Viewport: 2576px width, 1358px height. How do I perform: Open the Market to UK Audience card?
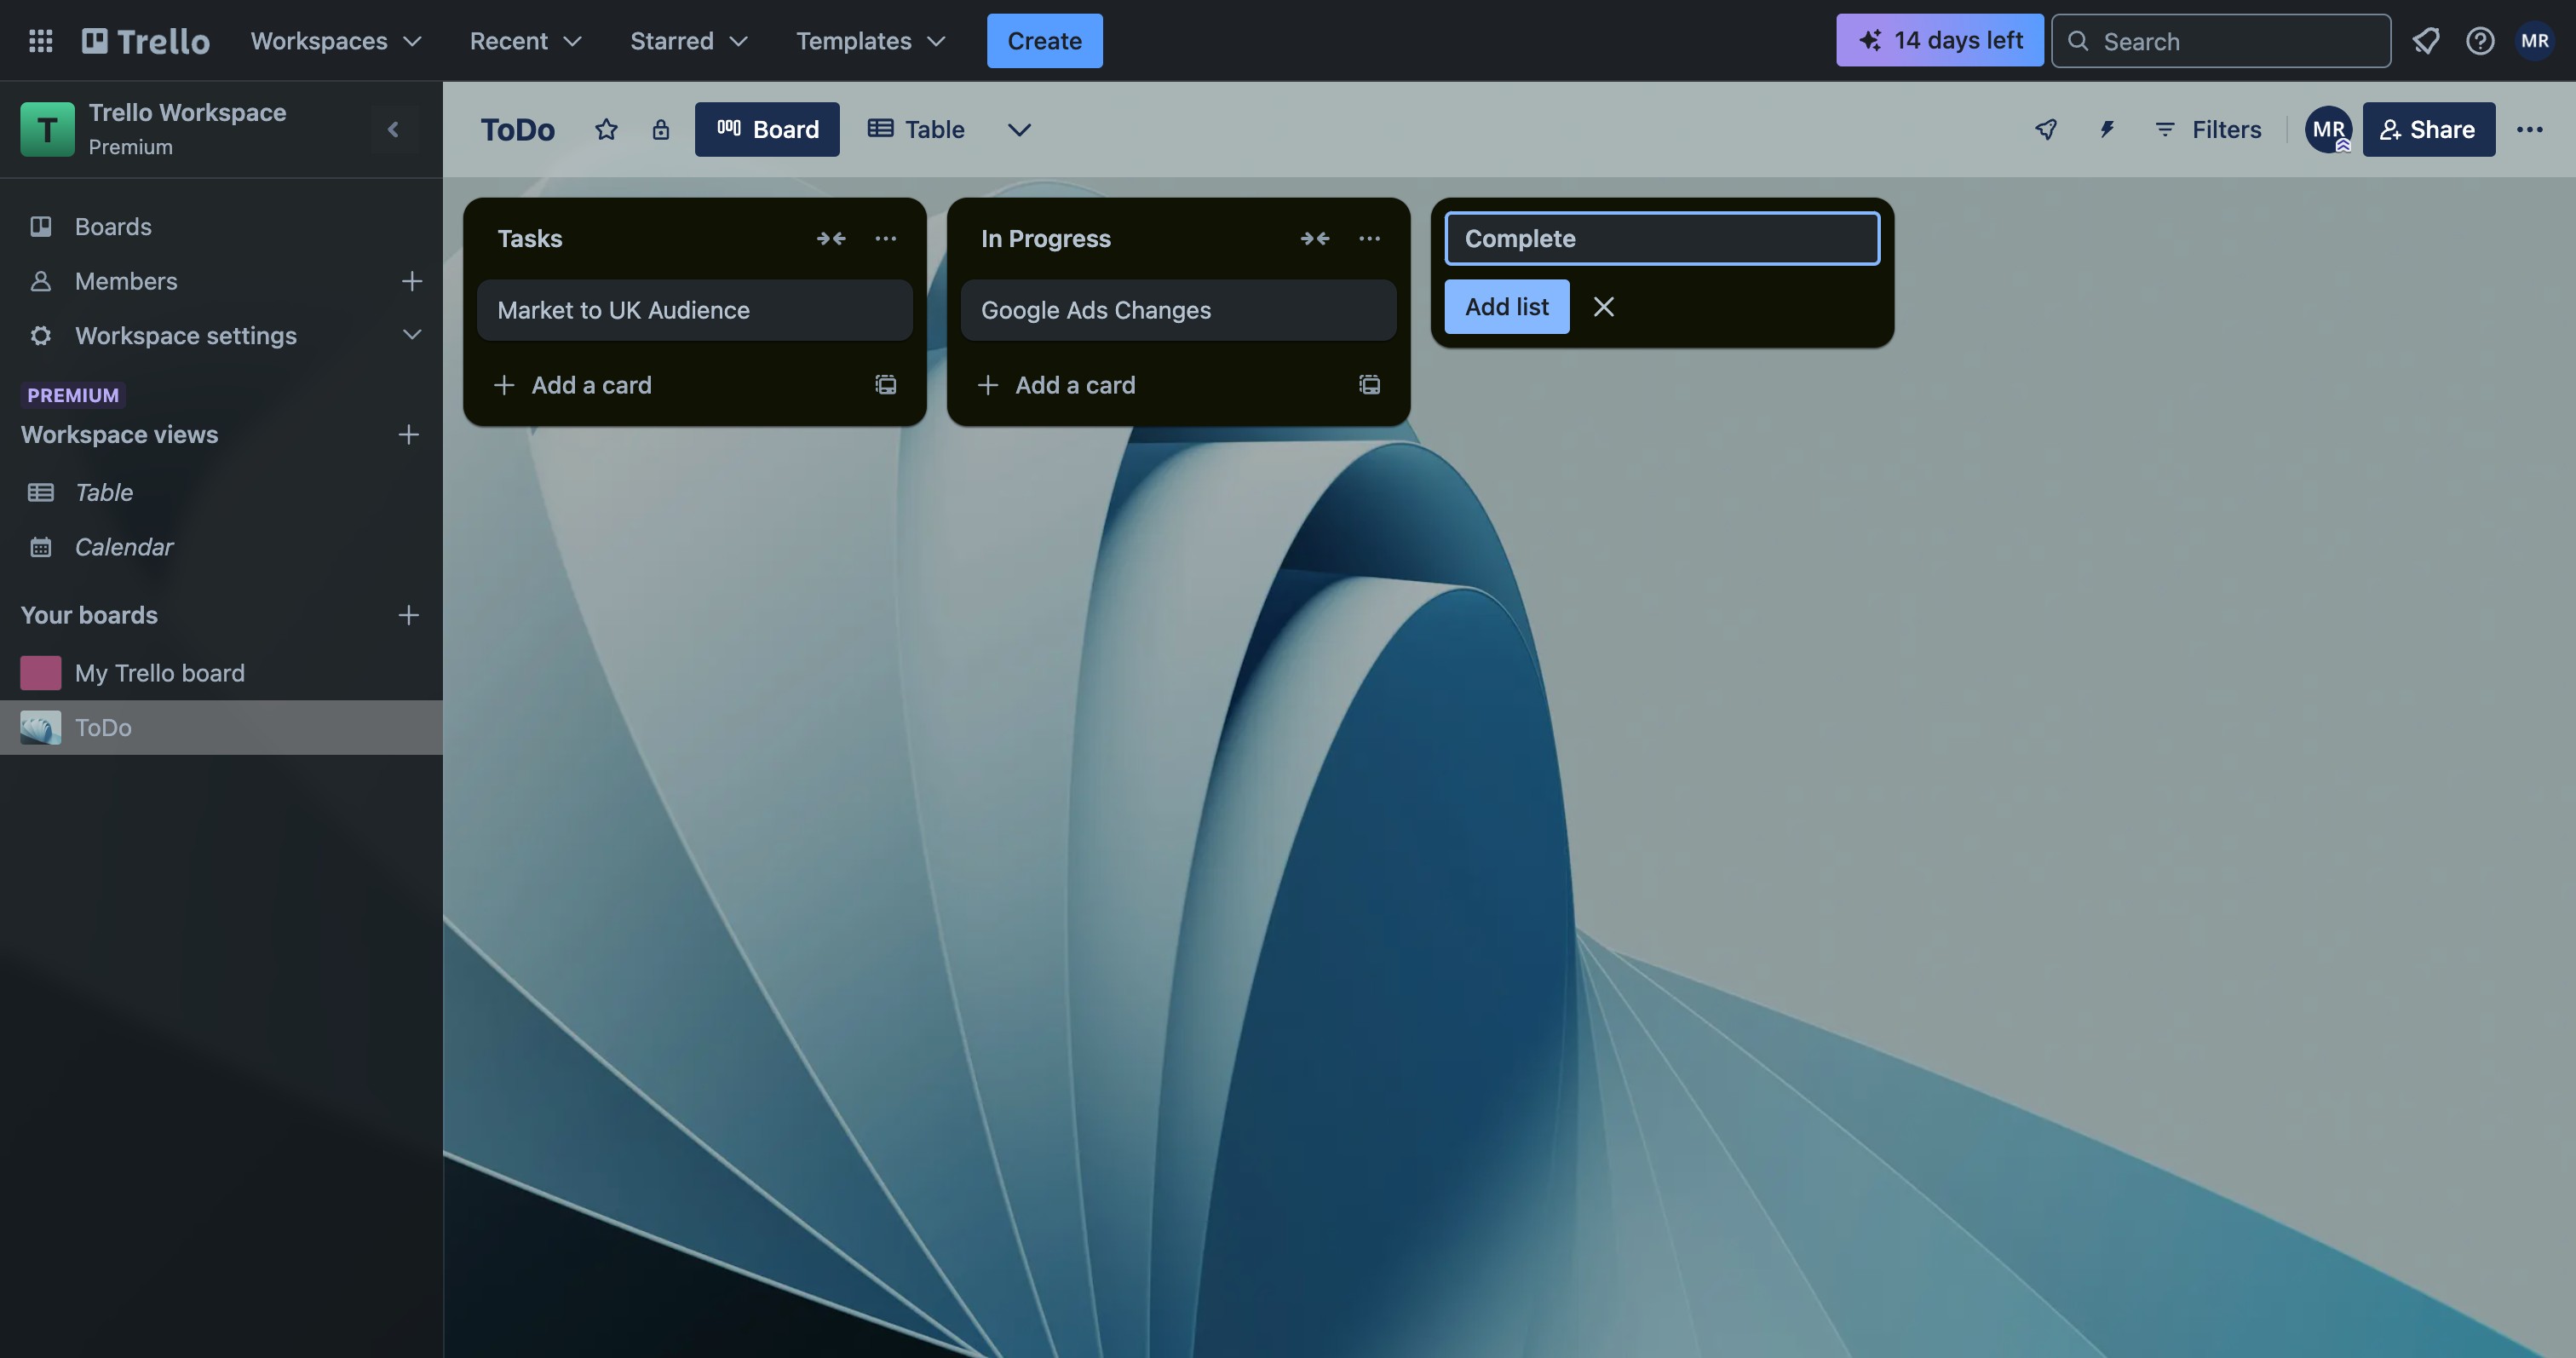[x=695, y=310]
